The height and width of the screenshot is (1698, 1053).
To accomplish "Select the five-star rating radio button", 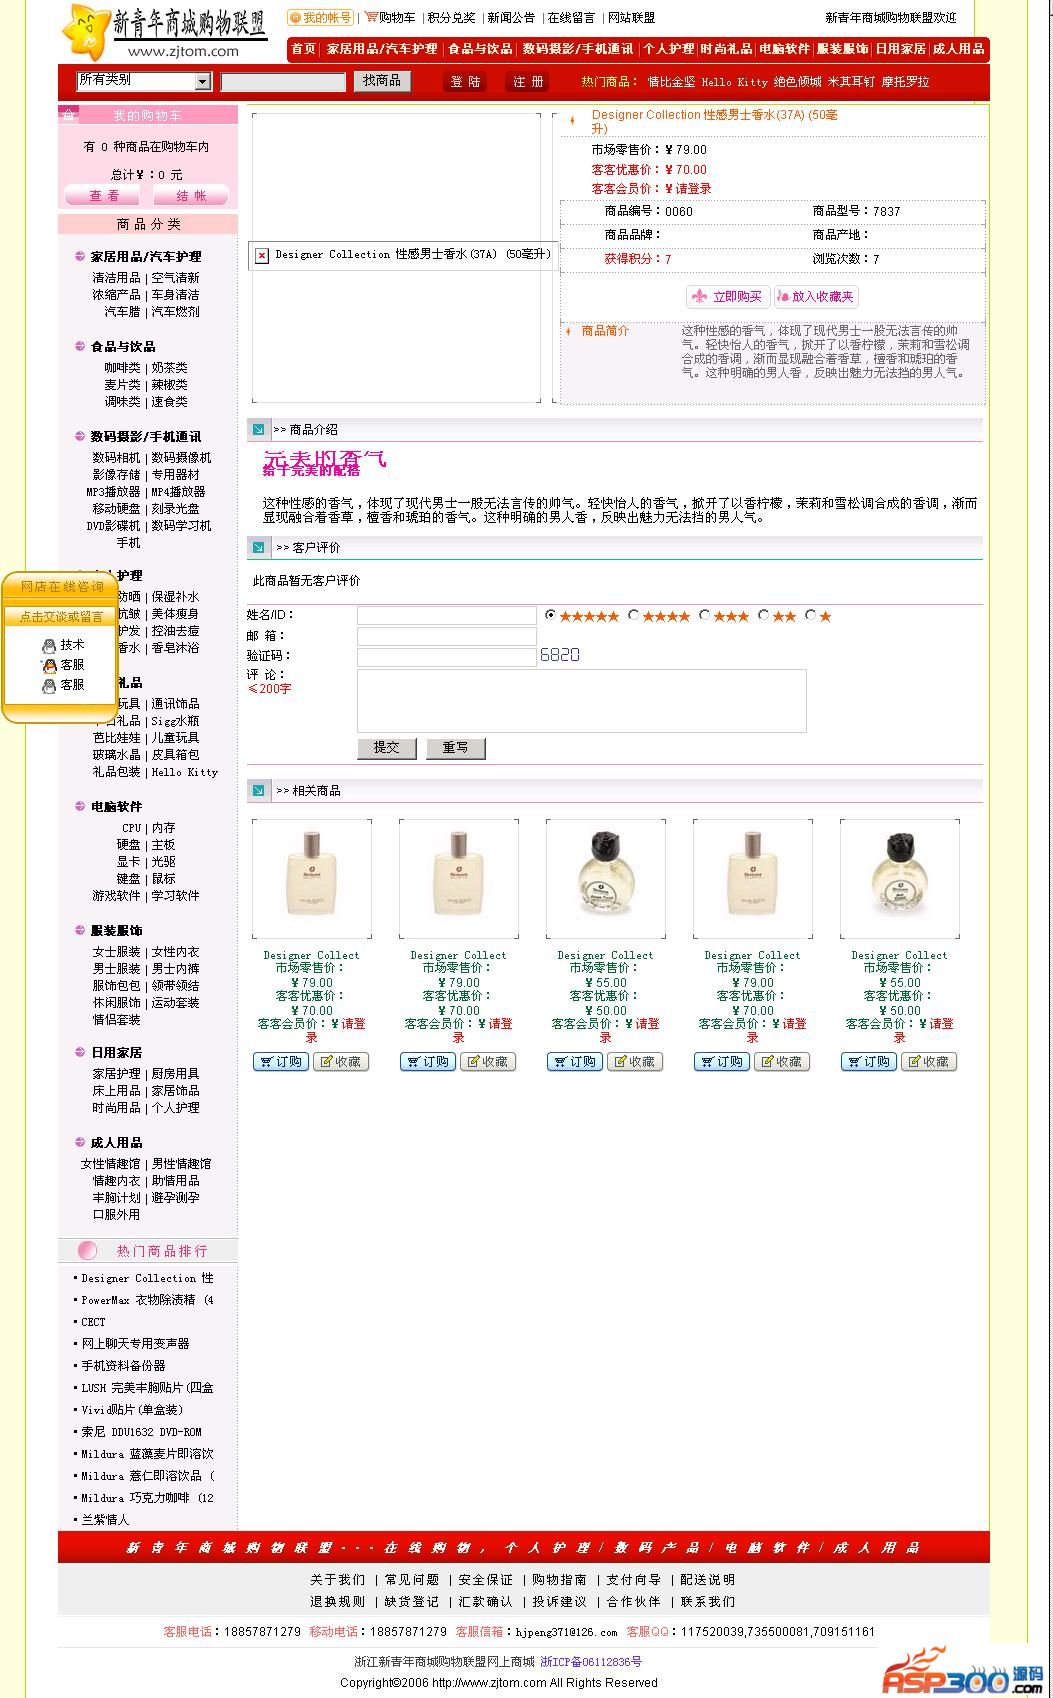I will point(551,616).
